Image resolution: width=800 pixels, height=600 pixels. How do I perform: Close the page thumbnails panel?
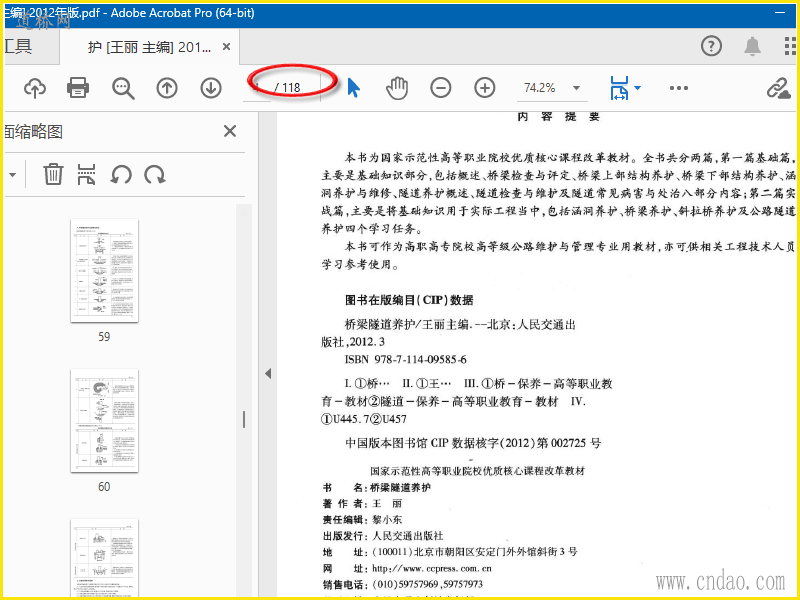point(230,131)
